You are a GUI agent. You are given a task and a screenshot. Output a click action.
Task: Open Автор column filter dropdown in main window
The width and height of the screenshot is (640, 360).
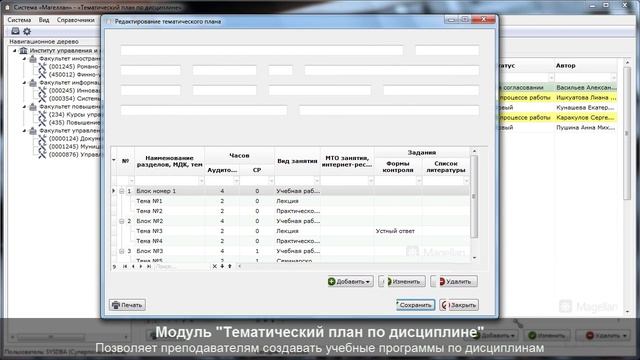click(x=613, y=78)
